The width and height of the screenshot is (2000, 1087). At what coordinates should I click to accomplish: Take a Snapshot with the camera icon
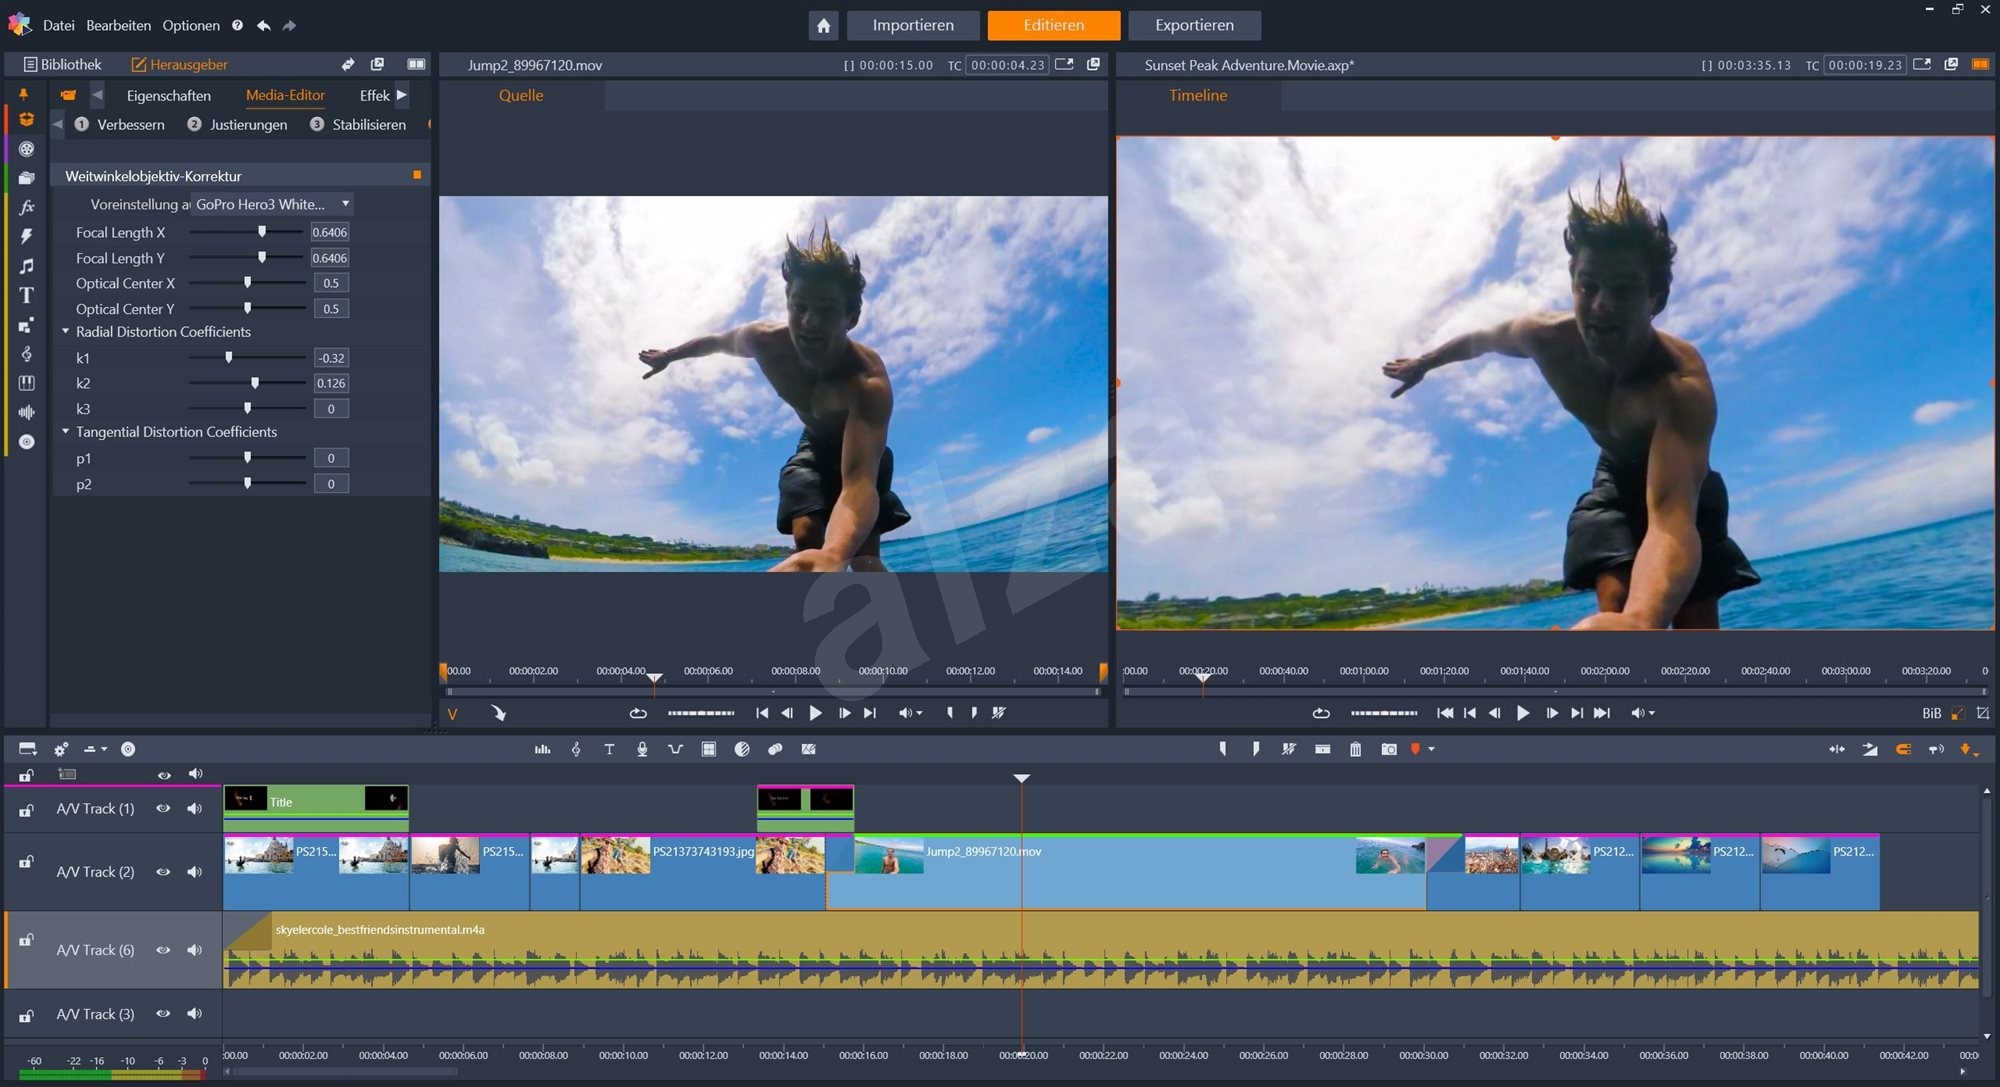[1389, 749]
